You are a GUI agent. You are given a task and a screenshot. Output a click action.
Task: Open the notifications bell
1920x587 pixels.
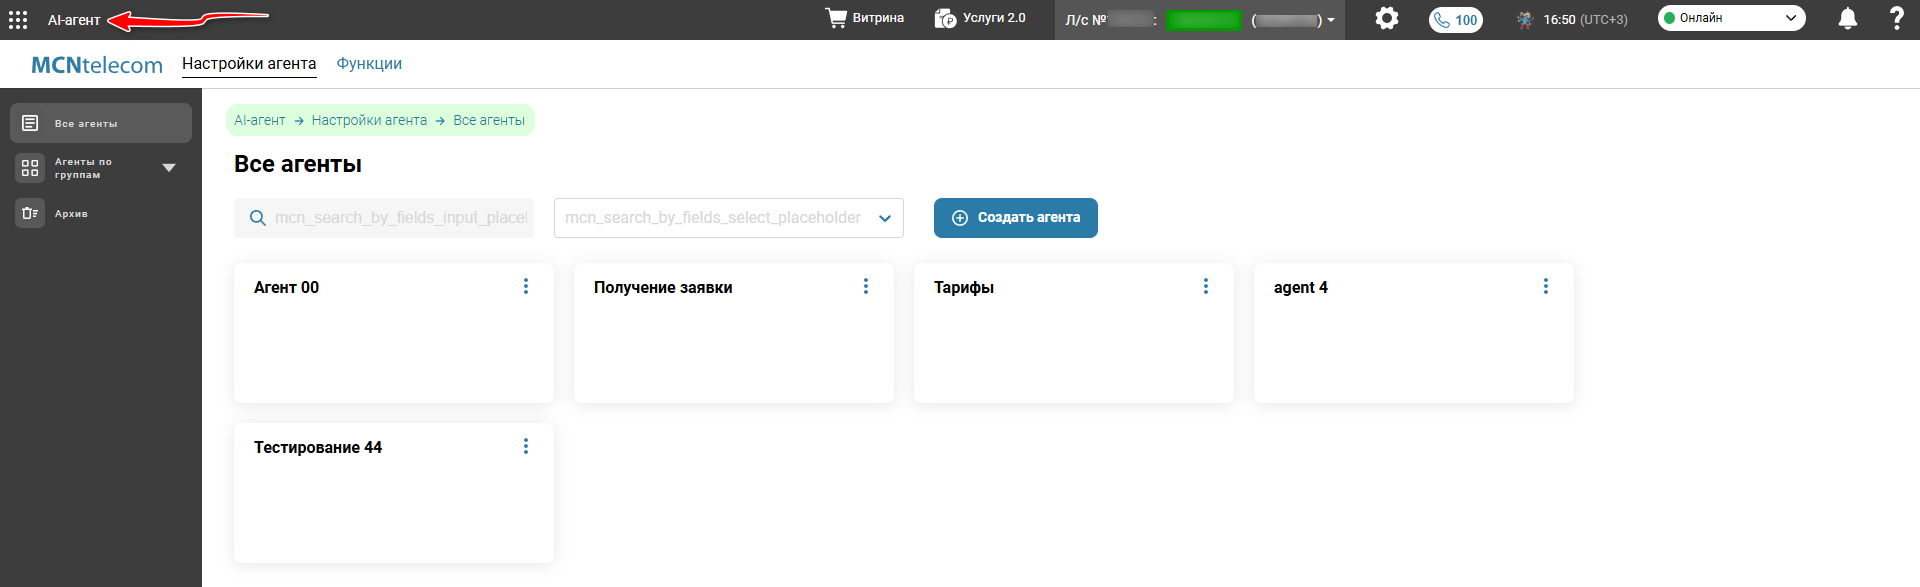click(1848, 19)
